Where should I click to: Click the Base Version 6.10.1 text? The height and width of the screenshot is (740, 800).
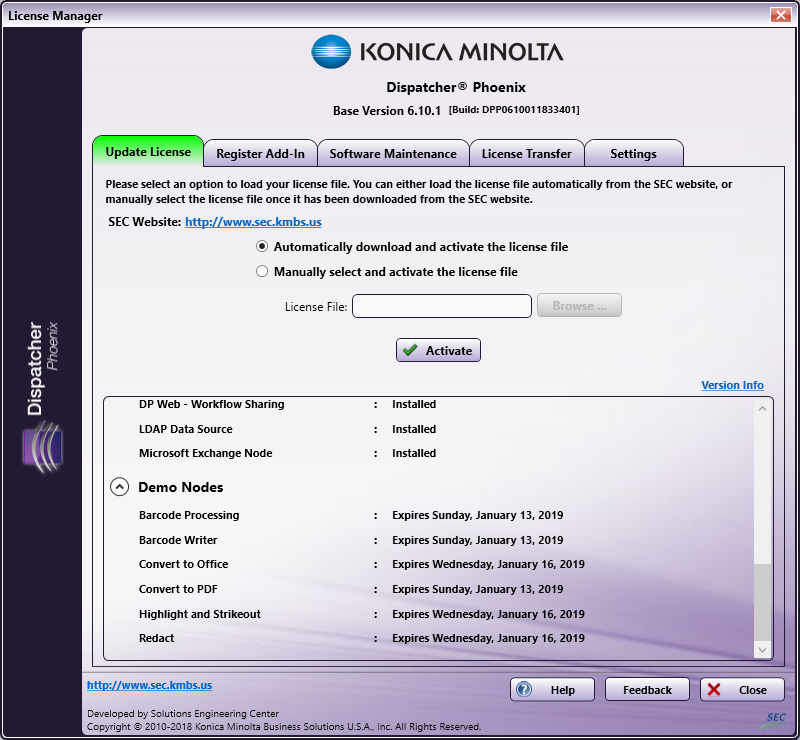pyautogui.click(x=387, y=111)
